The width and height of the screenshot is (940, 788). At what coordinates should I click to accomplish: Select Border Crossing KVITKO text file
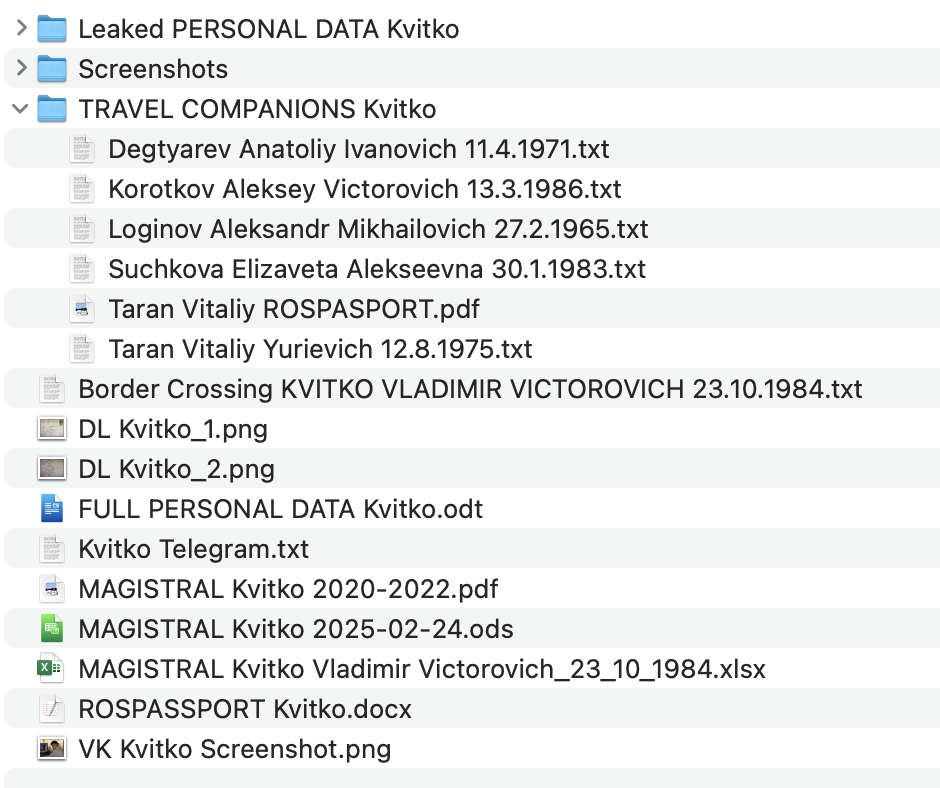coord(470,389)
